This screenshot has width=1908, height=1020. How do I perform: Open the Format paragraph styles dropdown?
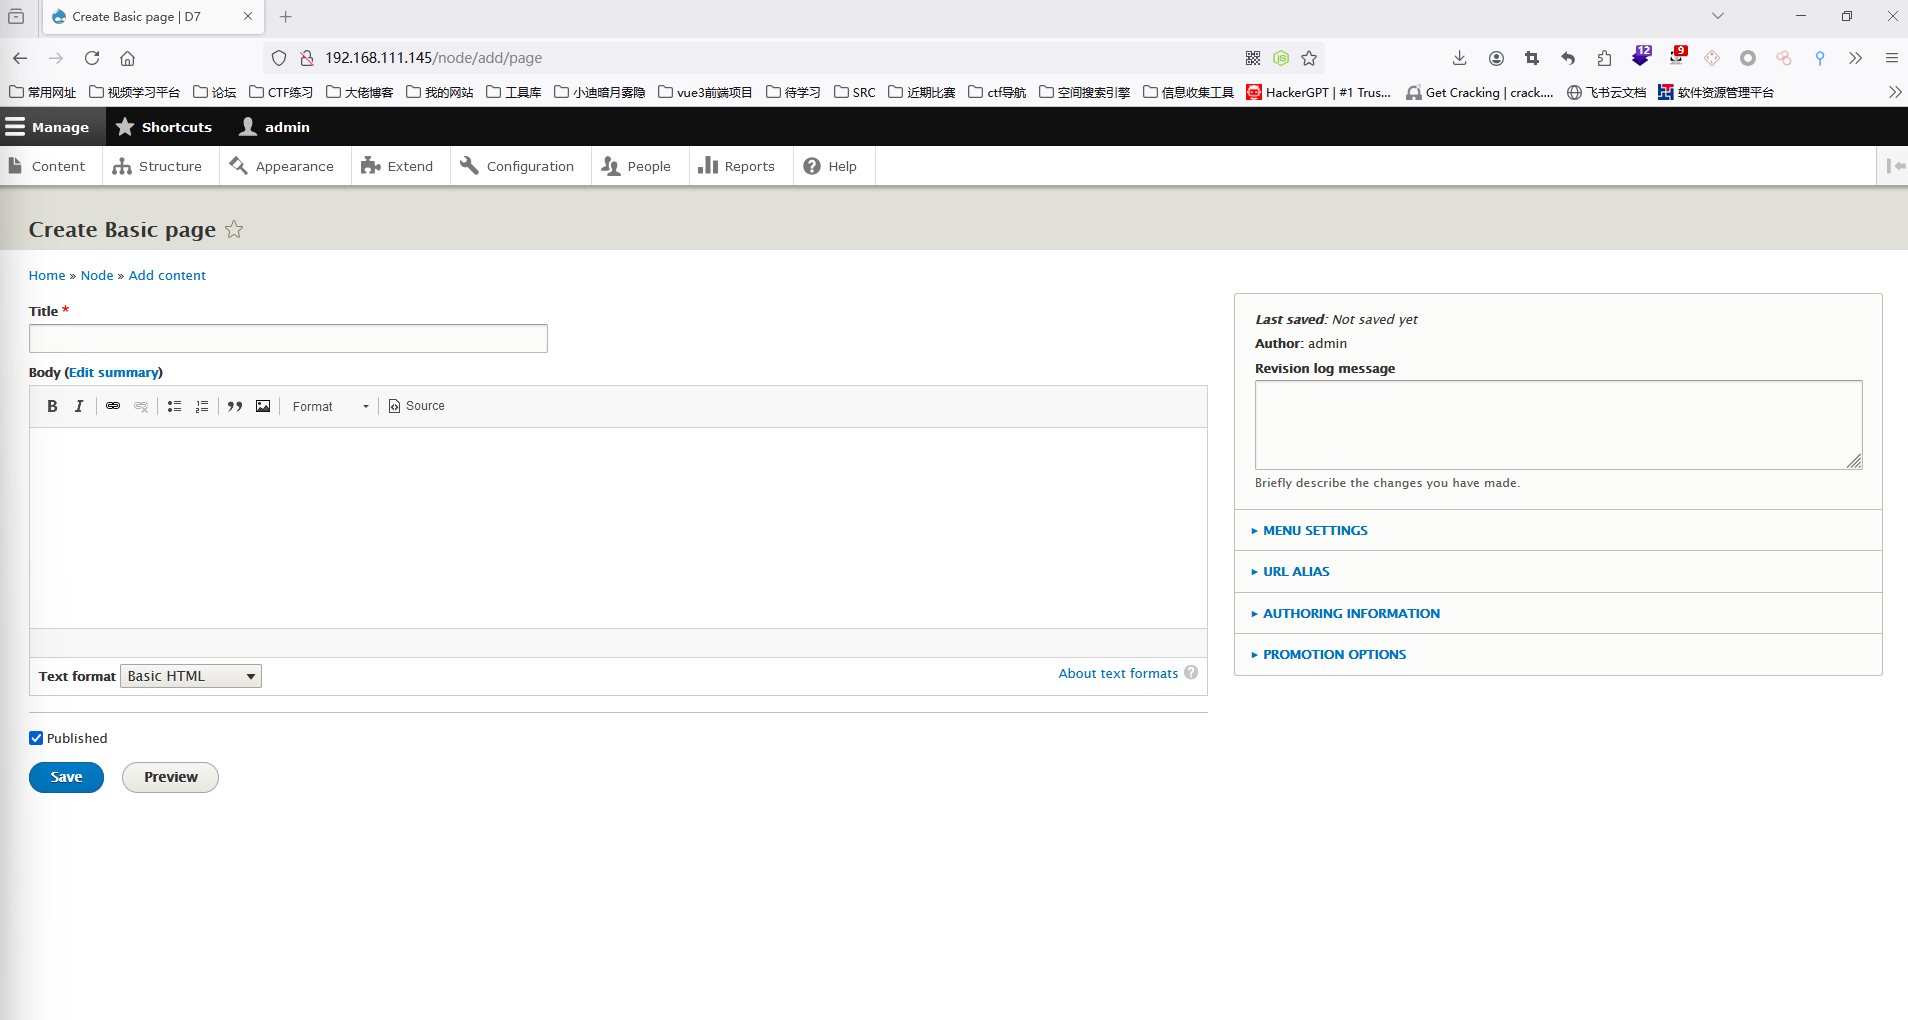(330, 406)
